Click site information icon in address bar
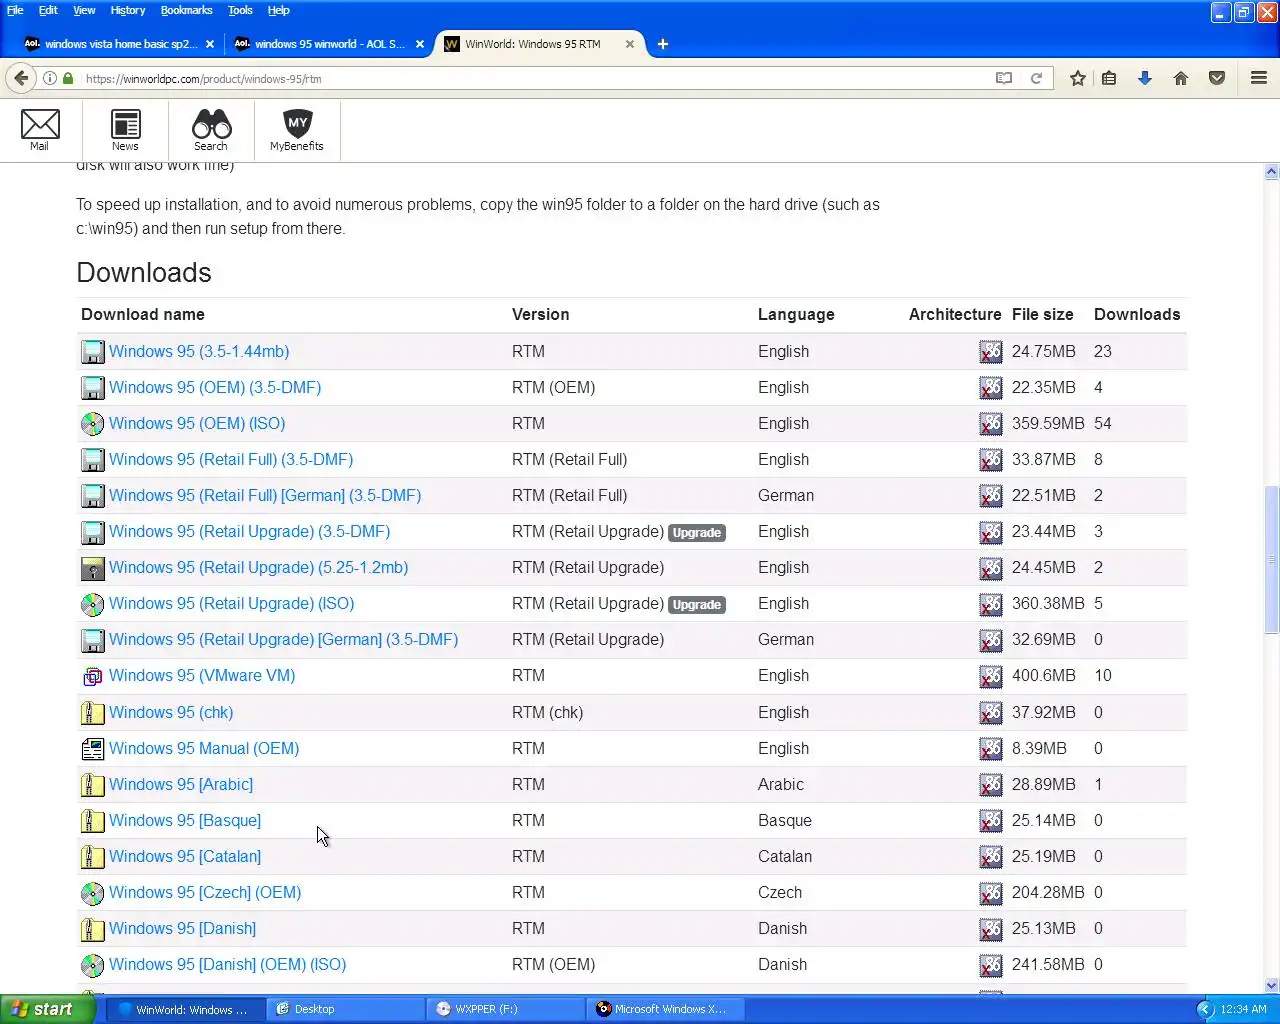Viewport: 1280px width, 1024px height. [x=49, y=78]
